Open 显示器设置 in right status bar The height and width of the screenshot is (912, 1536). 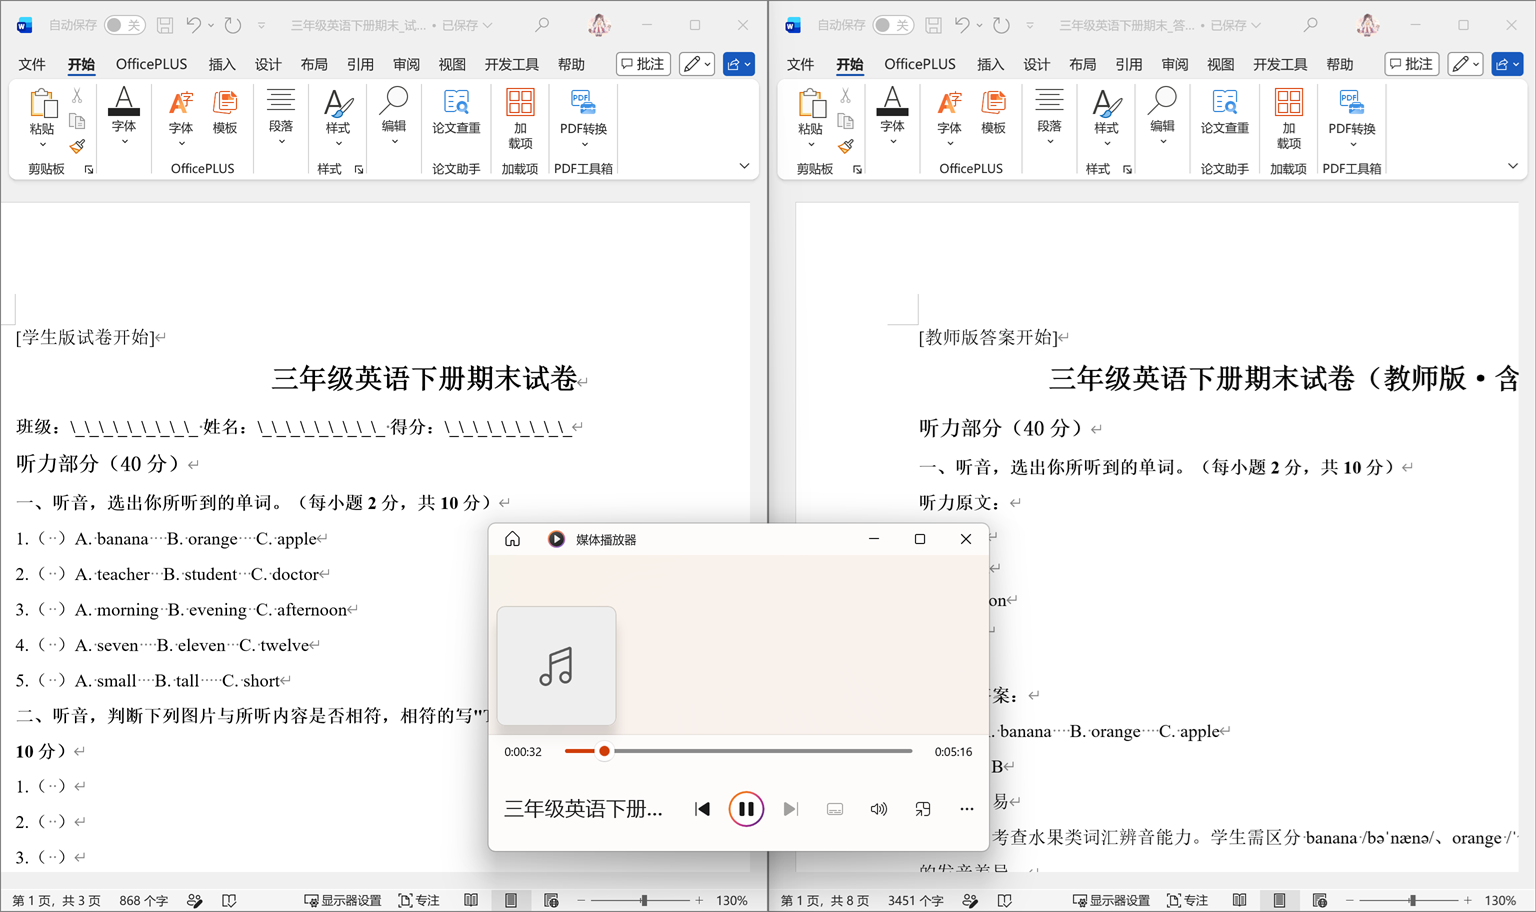click(x=1111, y=900)
